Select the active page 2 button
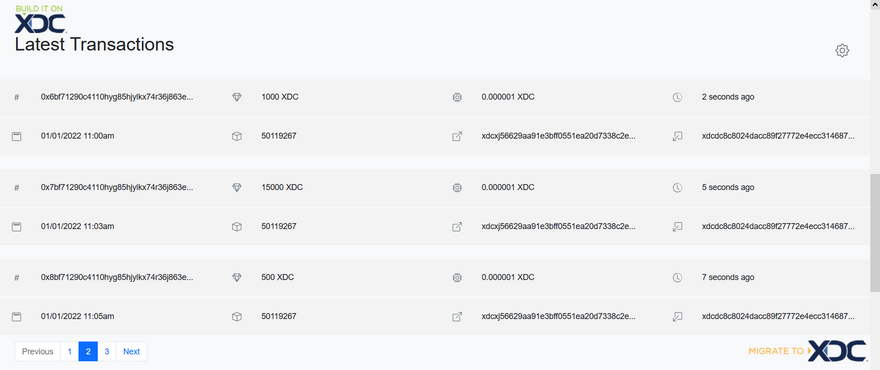The image size is (880, 370). coord(88,351)
